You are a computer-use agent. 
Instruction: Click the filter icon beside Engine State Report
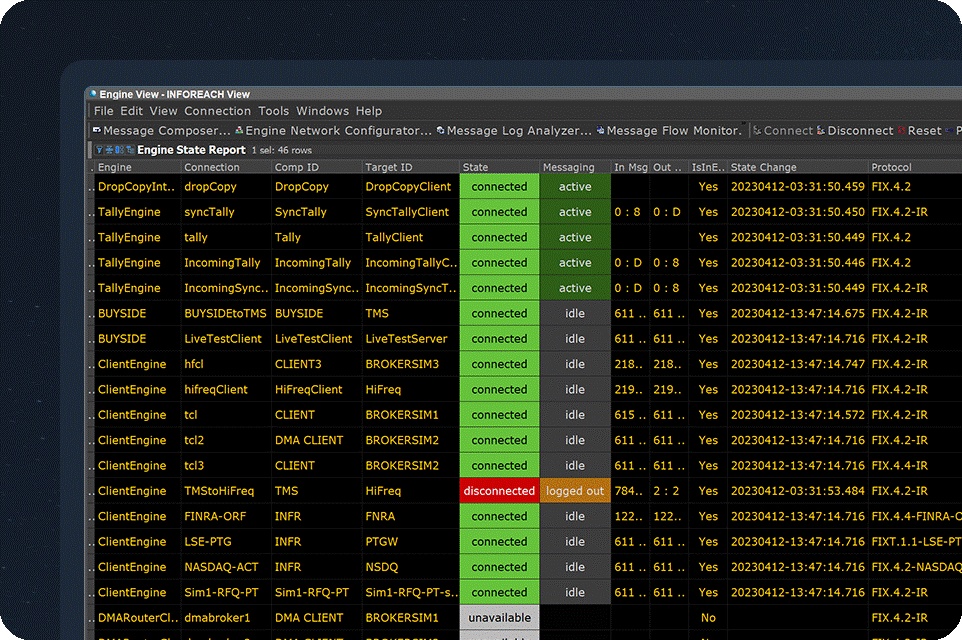point(99,150)
